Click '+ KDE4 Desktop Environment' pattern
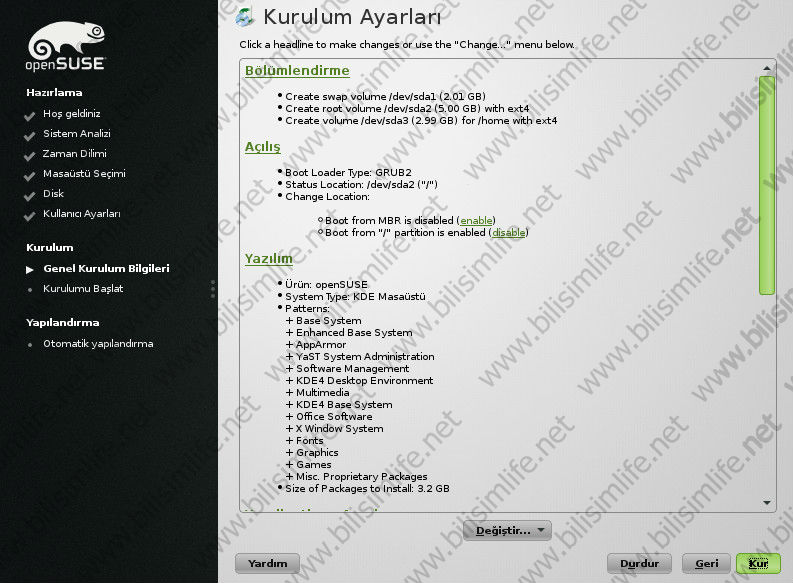 (360, 381)
